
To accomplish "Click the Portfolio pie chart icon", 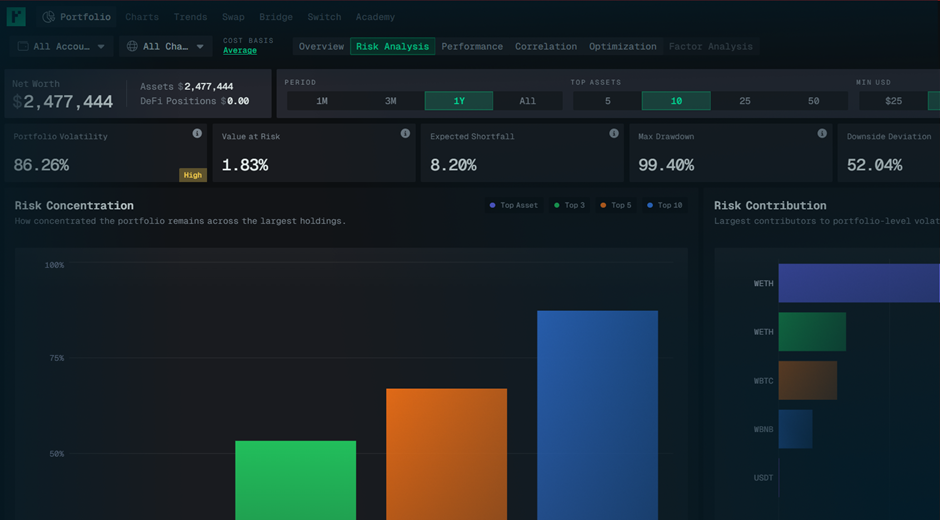I will (x=49, y=17).
